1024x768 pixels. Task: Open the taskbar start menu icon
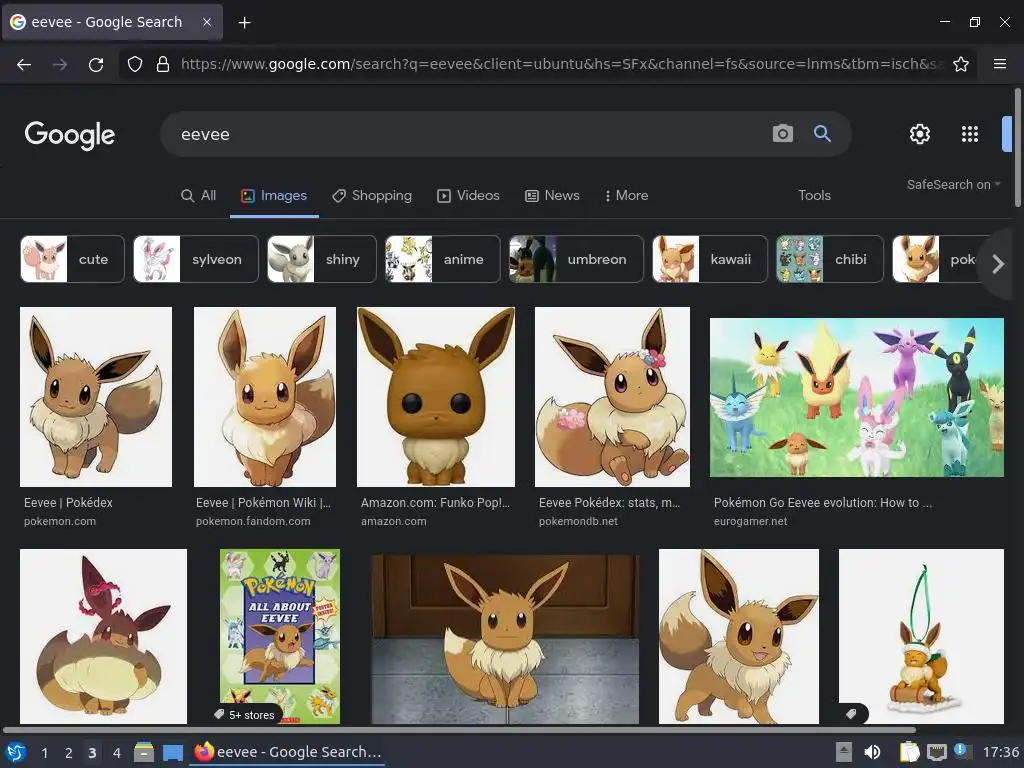coord(16,752)
